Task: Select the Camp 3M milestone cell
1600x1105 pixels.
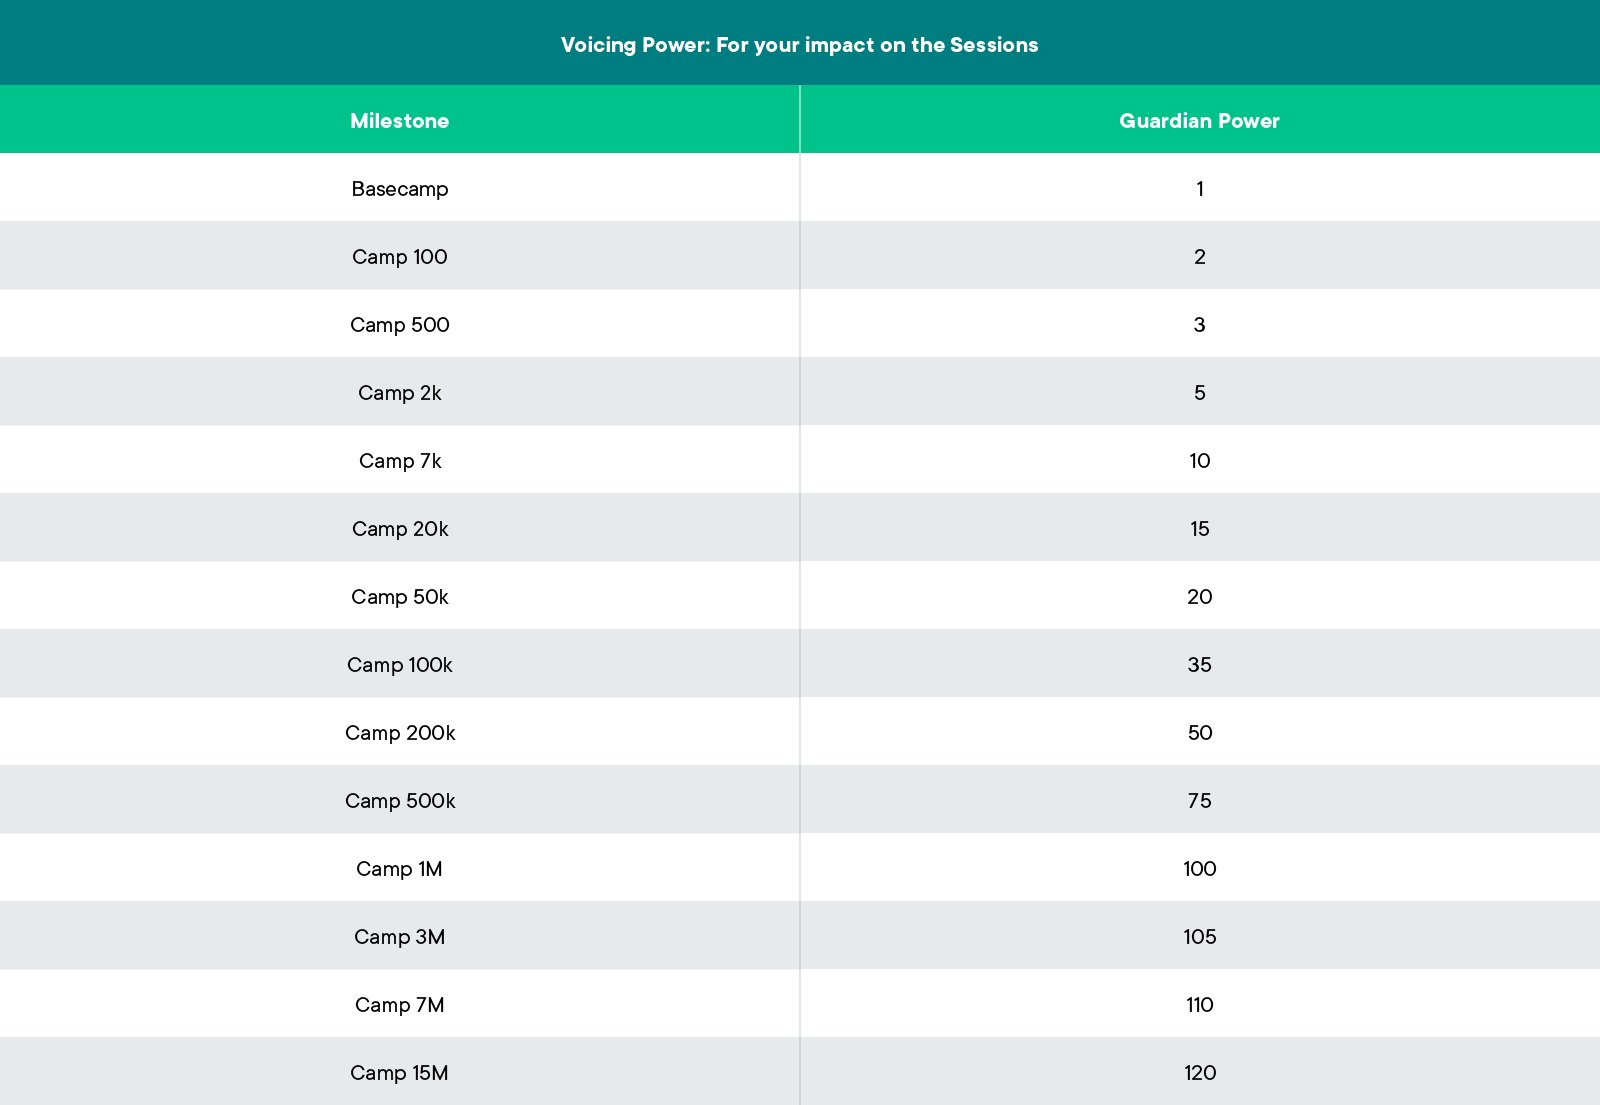Action: coord(399,937)
